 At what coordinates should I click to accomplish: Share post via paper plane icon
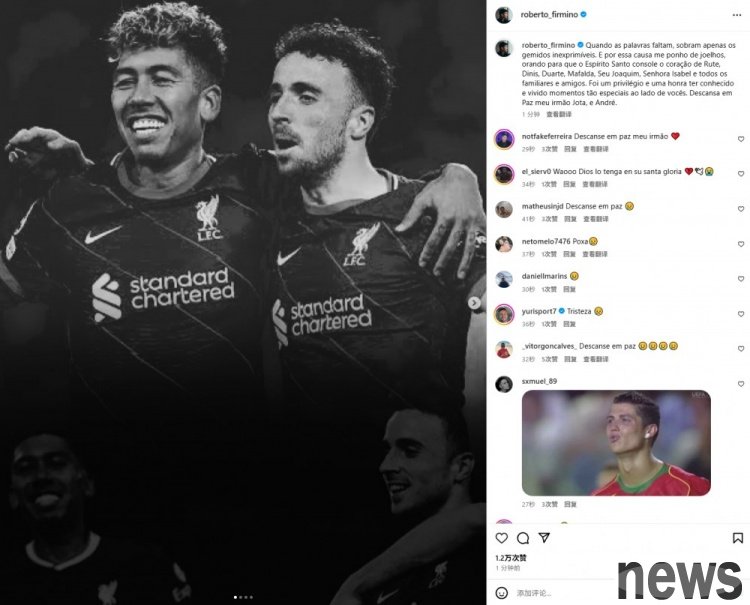(x=544, y=538)
